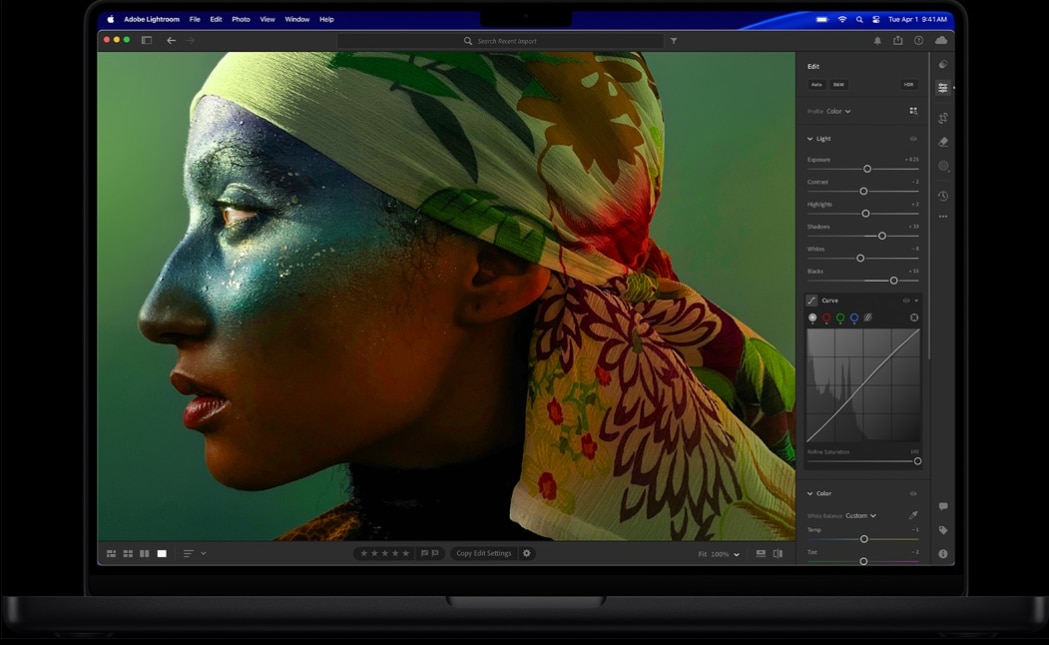Viewport: 1049px width, 645px height.
Task: Open the Crop and rotate tool
Action: (x=943, y=118)
